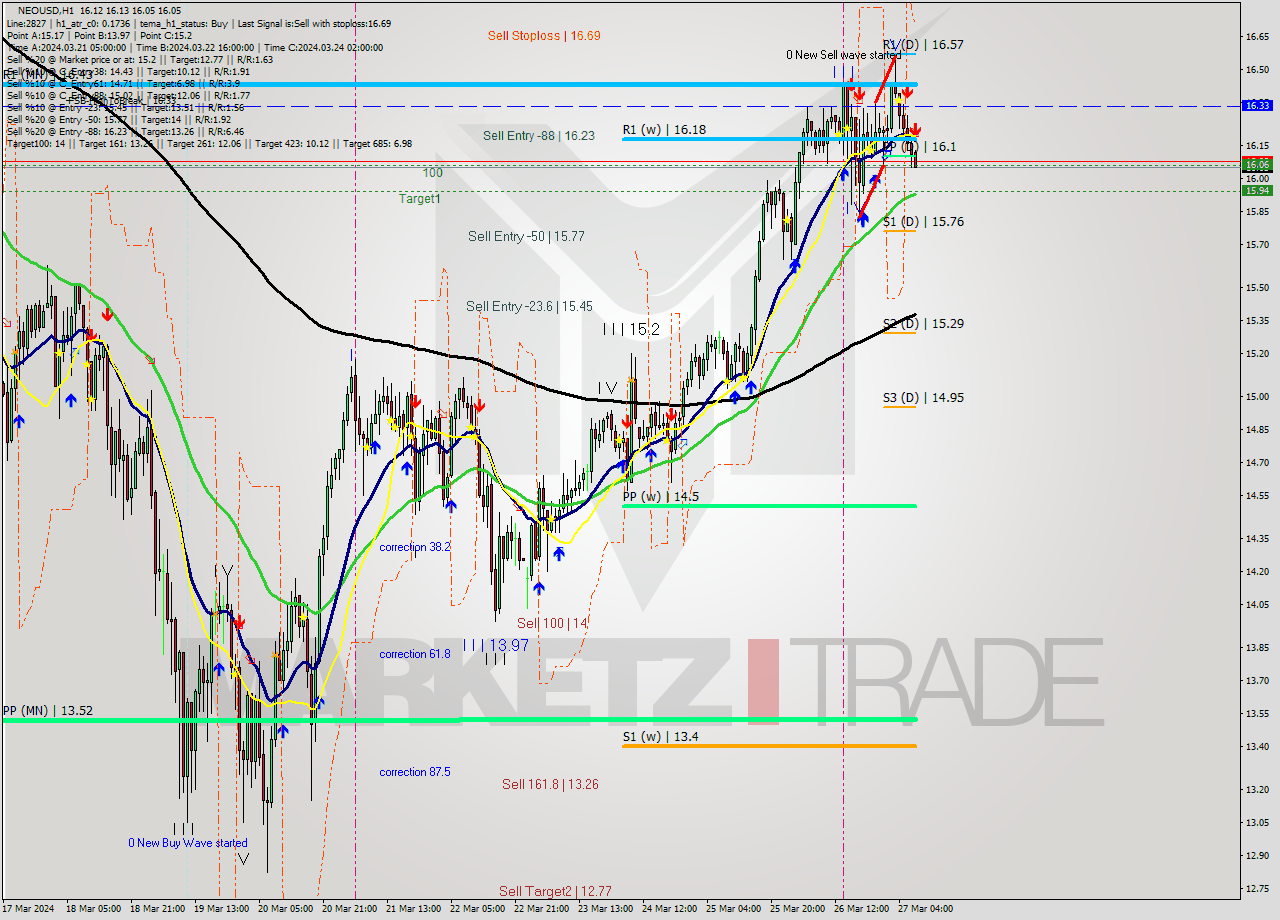
Task: Click the S3 (D) 14.95 label
Action: coord(923,398)
